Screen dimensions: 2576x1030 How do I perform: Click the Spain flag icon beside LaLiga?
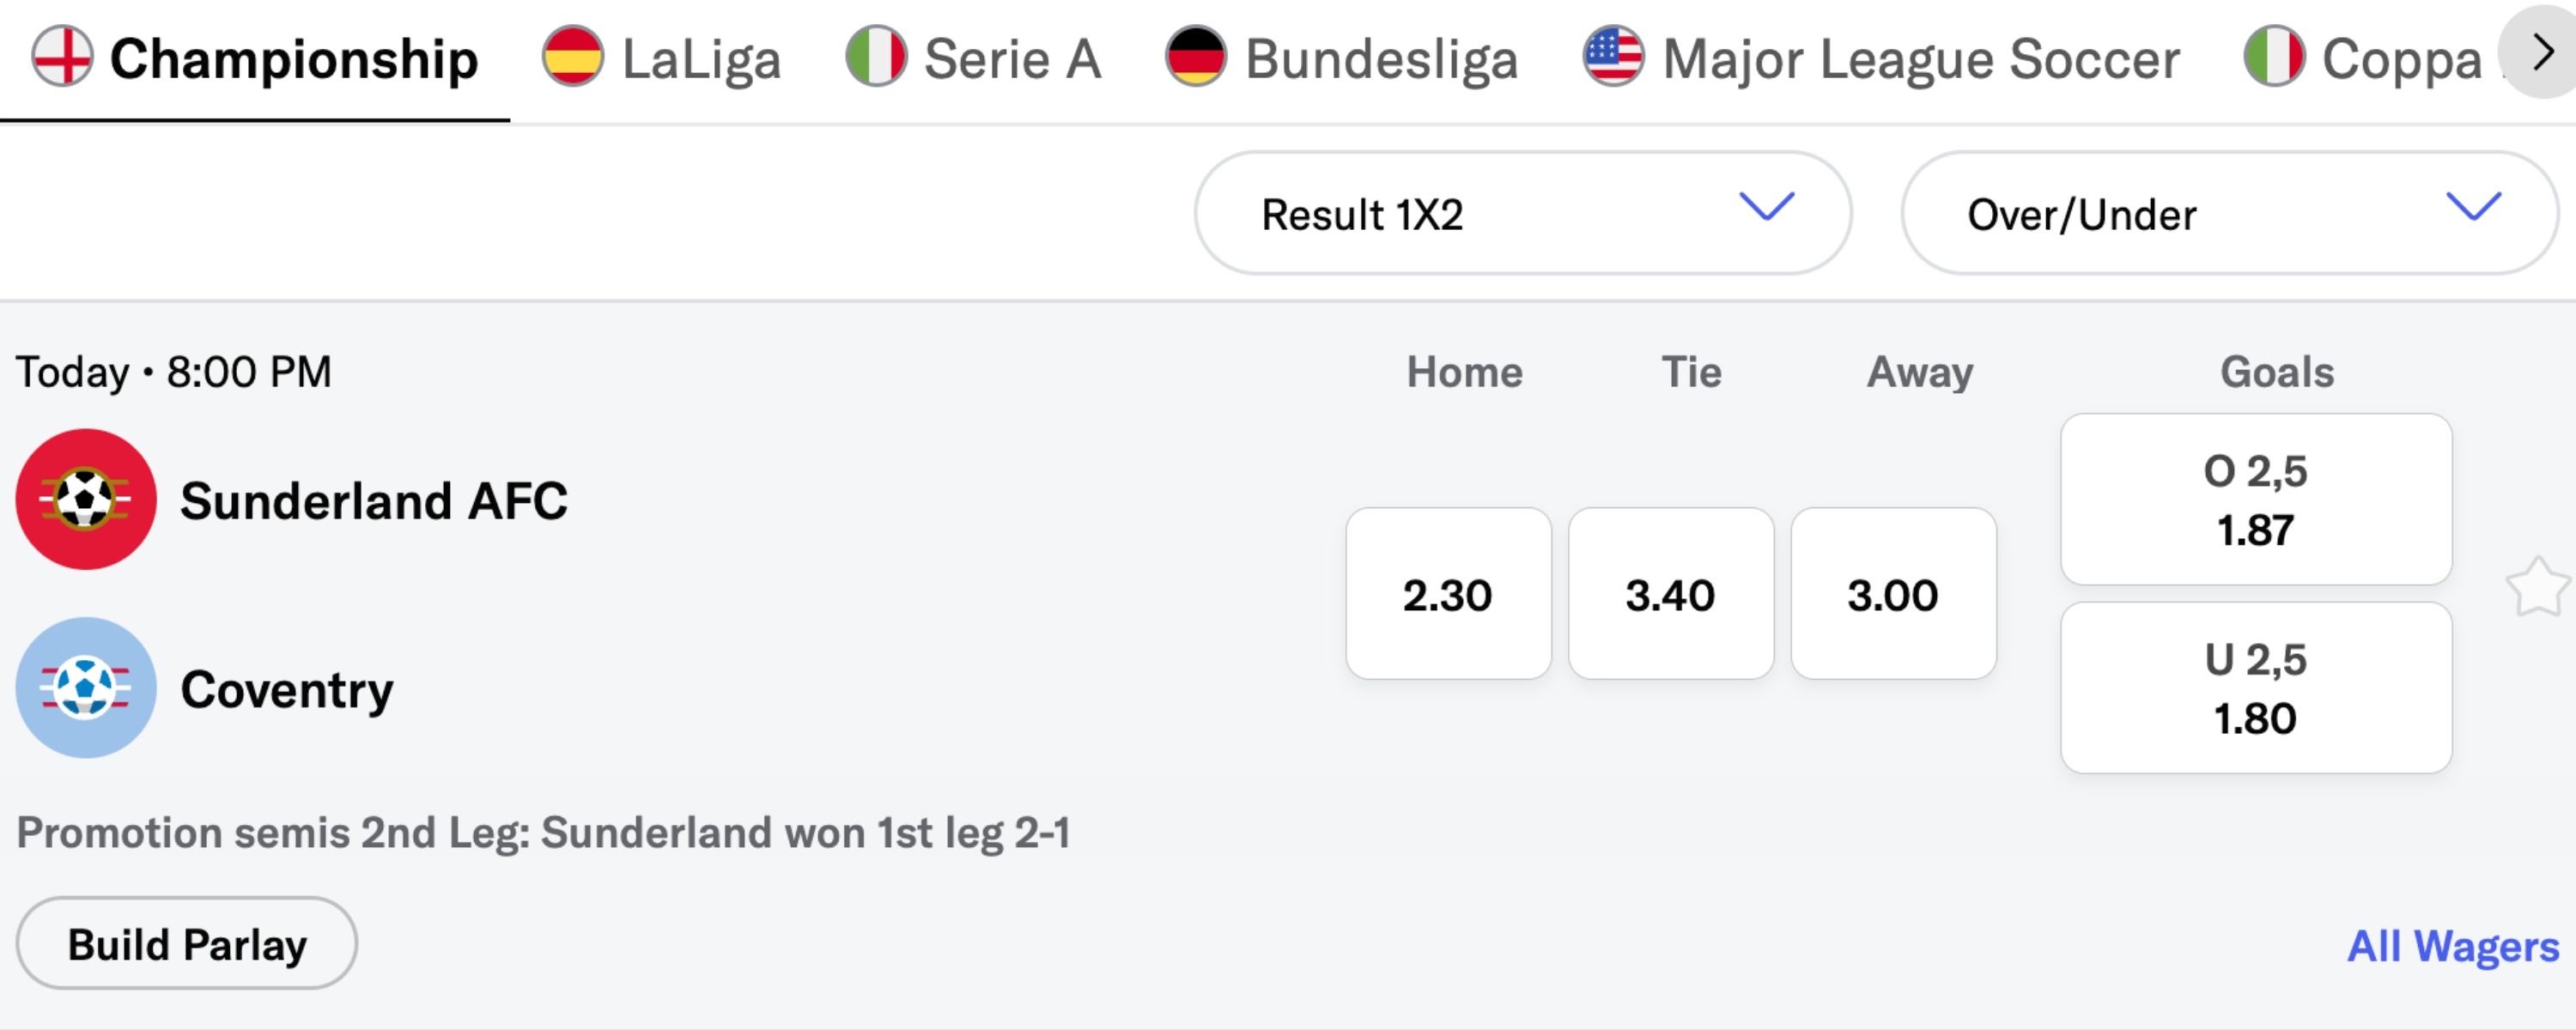[573, 57]
